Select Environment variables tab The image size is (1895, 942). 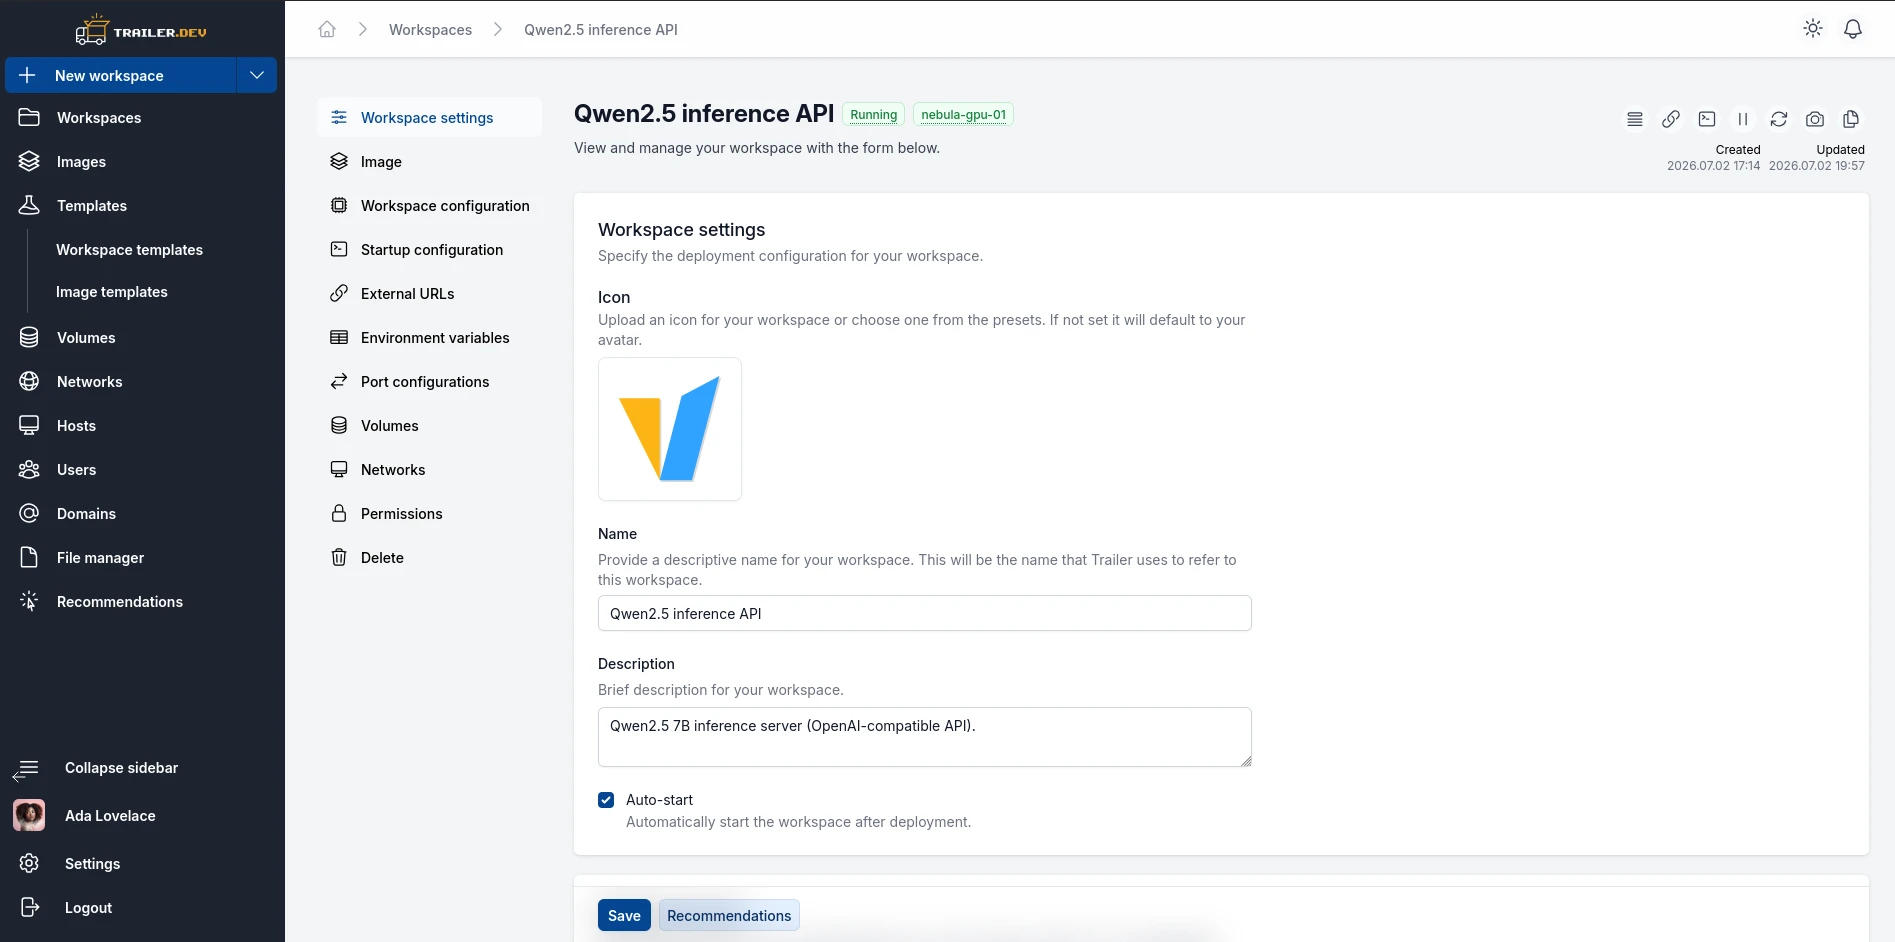click(x=430, y=338)
